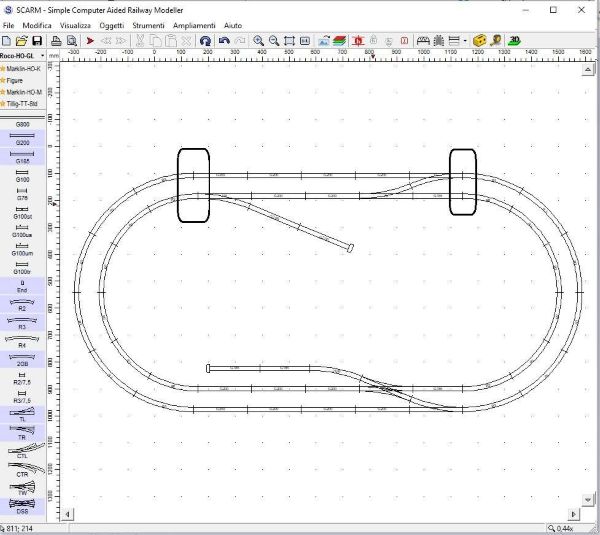Open the Ampliamenti menu
Viewport: 600px width, 535px height.
click(194, 24)
